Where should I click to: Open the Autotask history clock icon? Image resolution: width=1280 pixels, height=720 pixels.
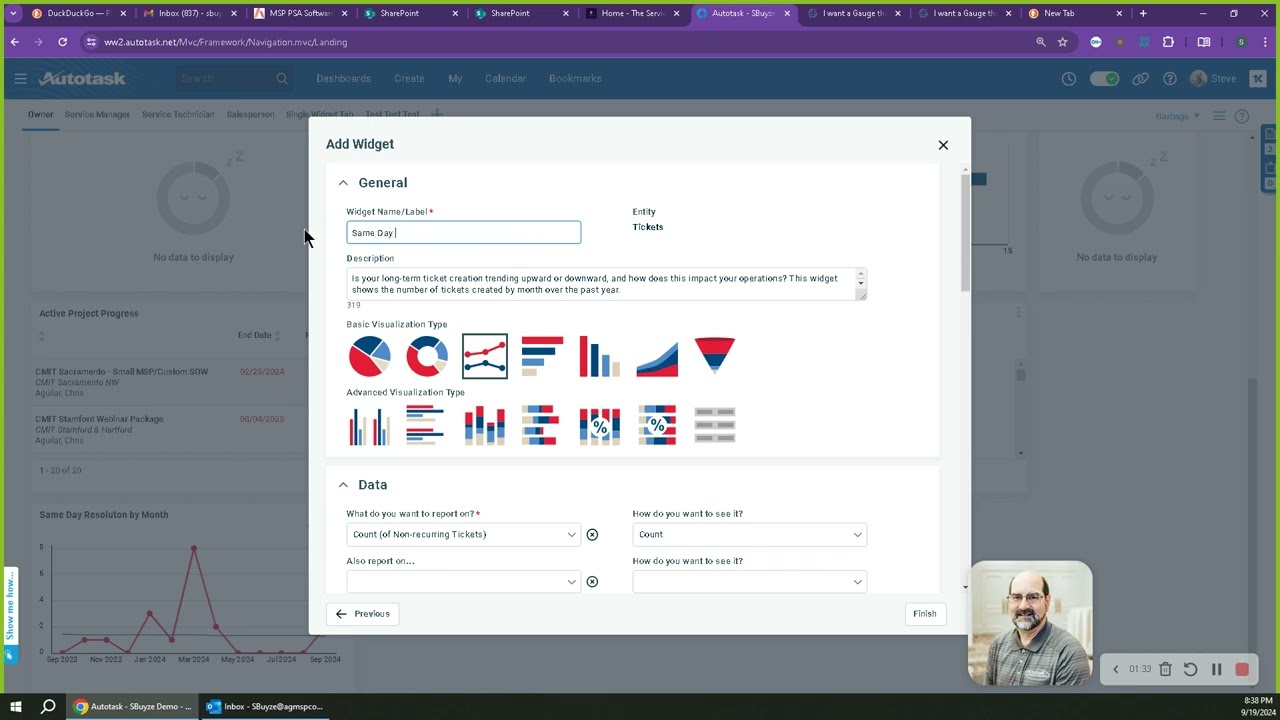pyautogui.click(x=1069, y=79)
